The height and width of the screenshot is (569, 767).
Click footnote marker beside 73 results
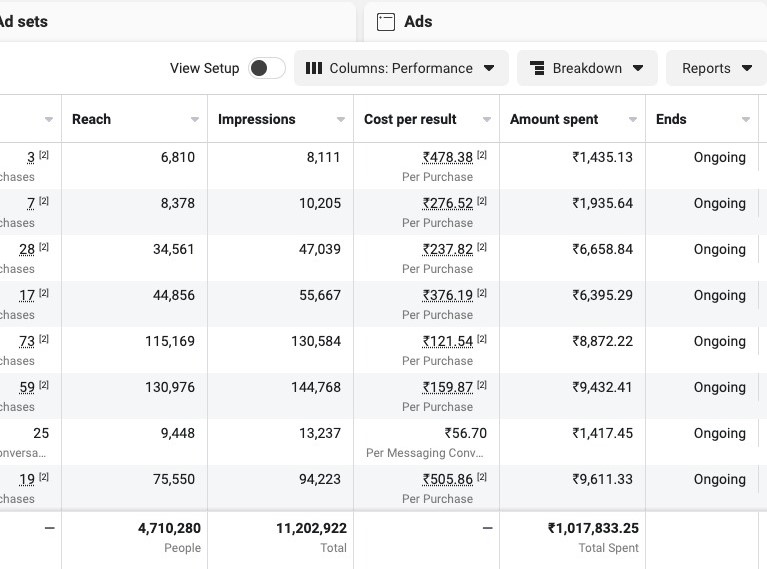click(44, 339)
